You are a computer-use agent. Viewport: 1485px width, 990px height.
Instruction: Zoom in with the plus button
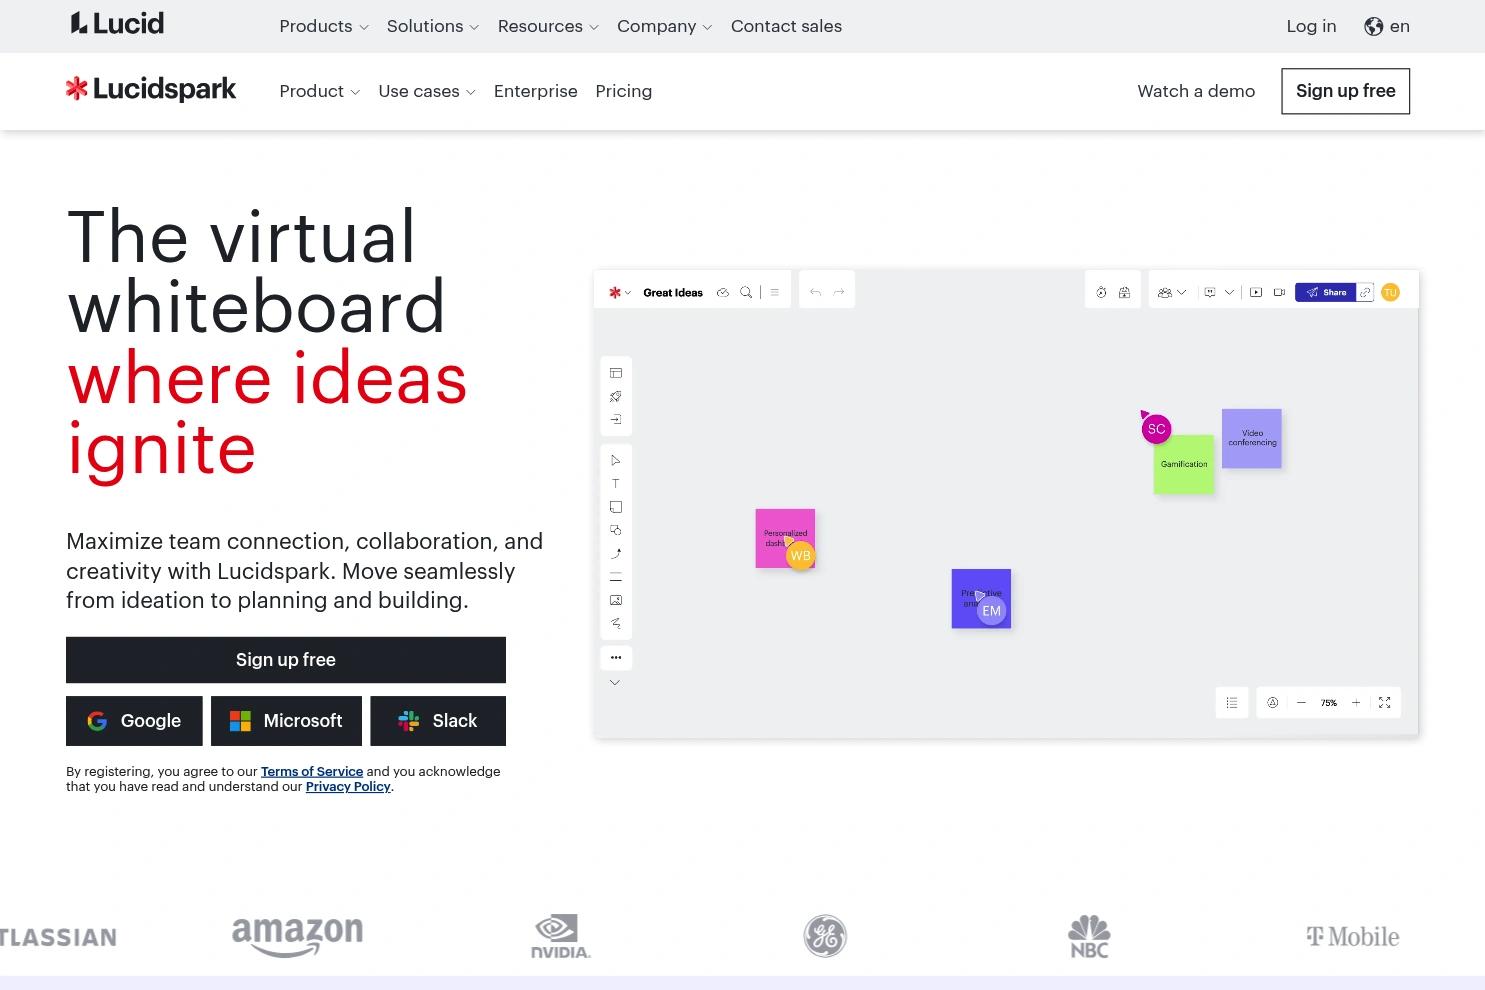coord(1356,702)
